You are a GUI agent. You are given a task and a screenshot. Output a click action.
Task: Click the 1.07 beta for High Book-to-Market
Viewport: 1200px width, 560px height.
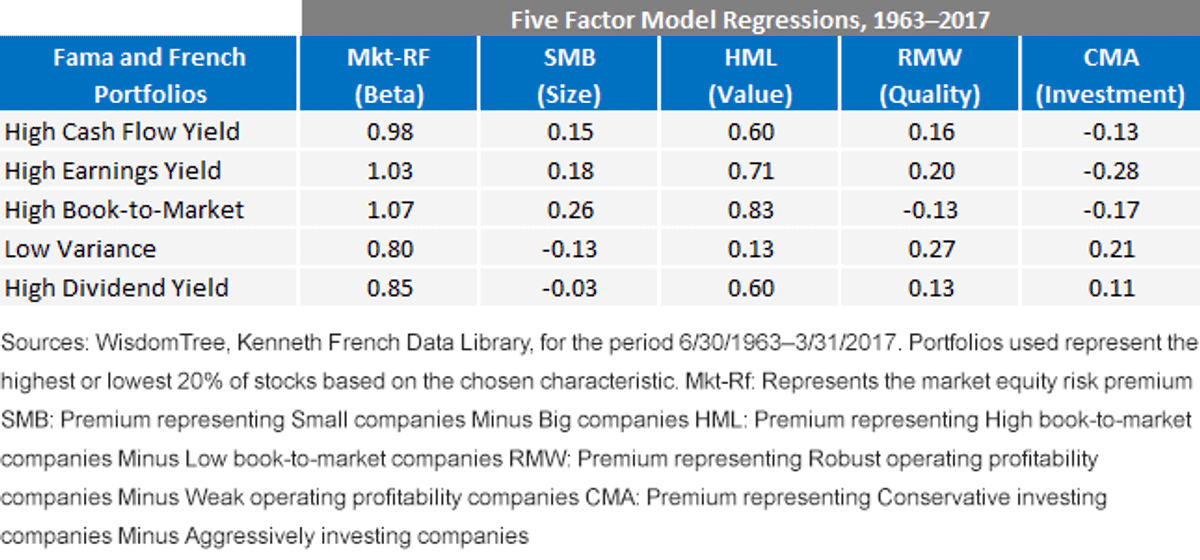click(391, 210)
